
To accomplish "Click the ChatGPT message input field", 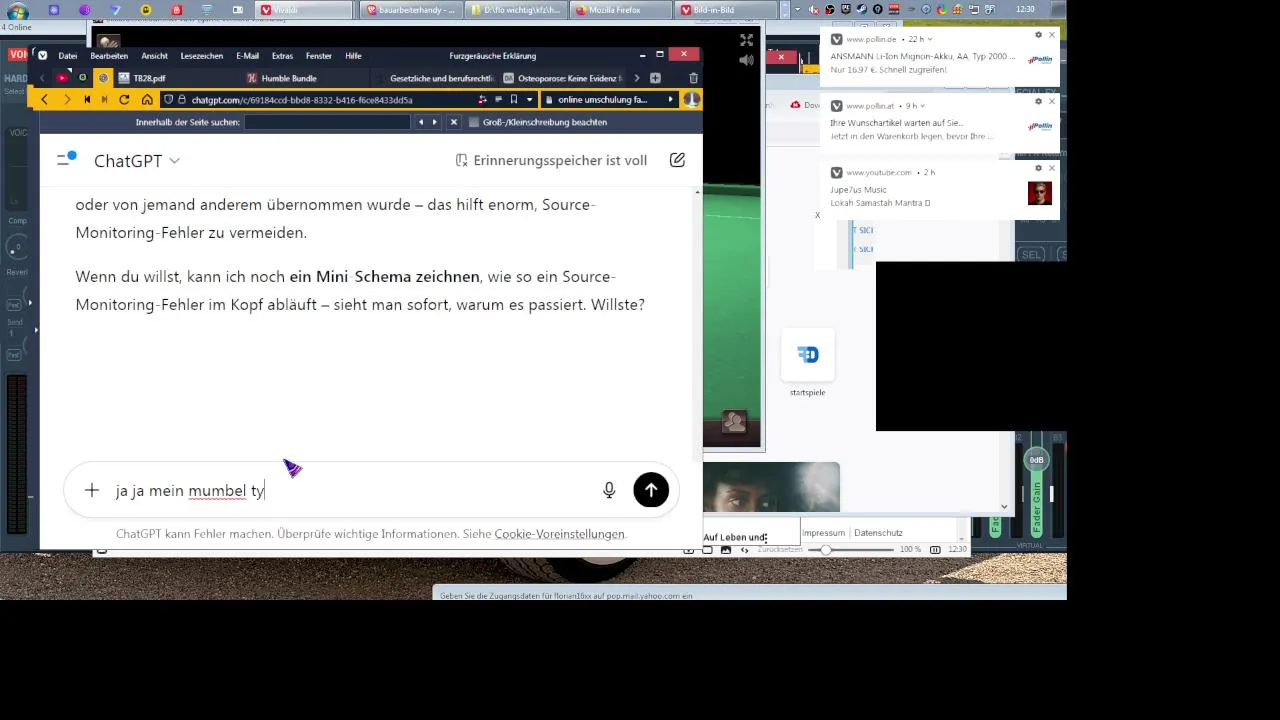I will click(350, 491).
